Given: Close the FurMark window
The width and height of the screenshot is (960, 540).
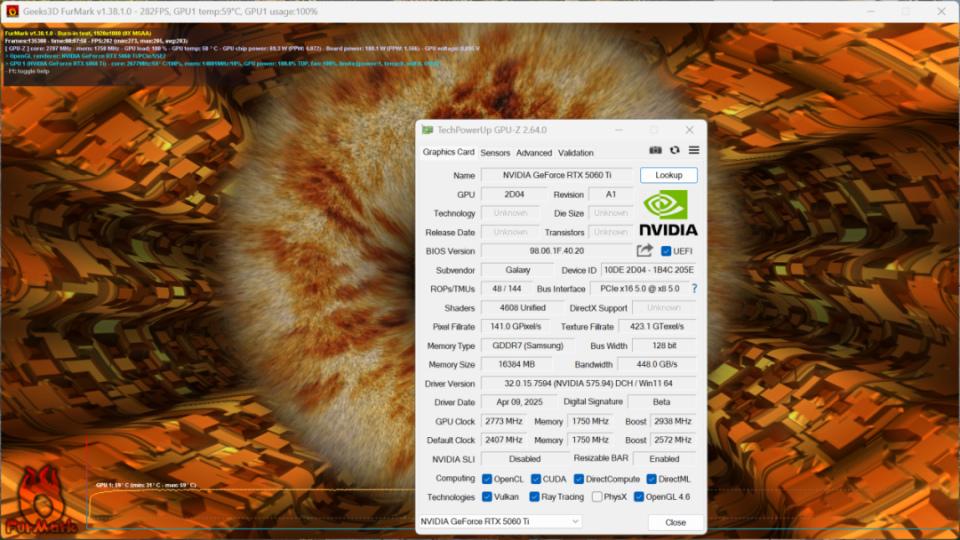Looking at the screenshot, I should (x=941, y=11).
